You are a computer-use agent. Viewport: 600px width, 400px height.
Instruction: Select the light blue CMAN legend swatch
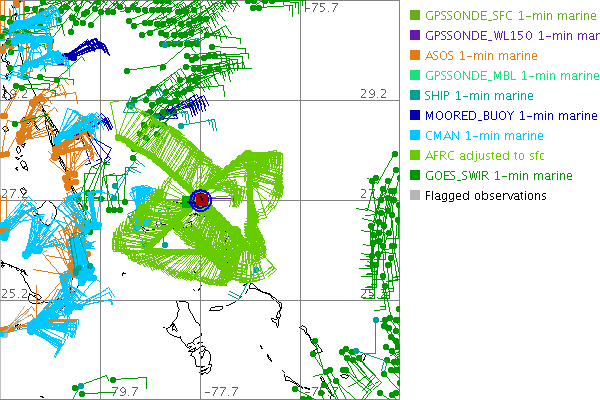pos(415,136)
